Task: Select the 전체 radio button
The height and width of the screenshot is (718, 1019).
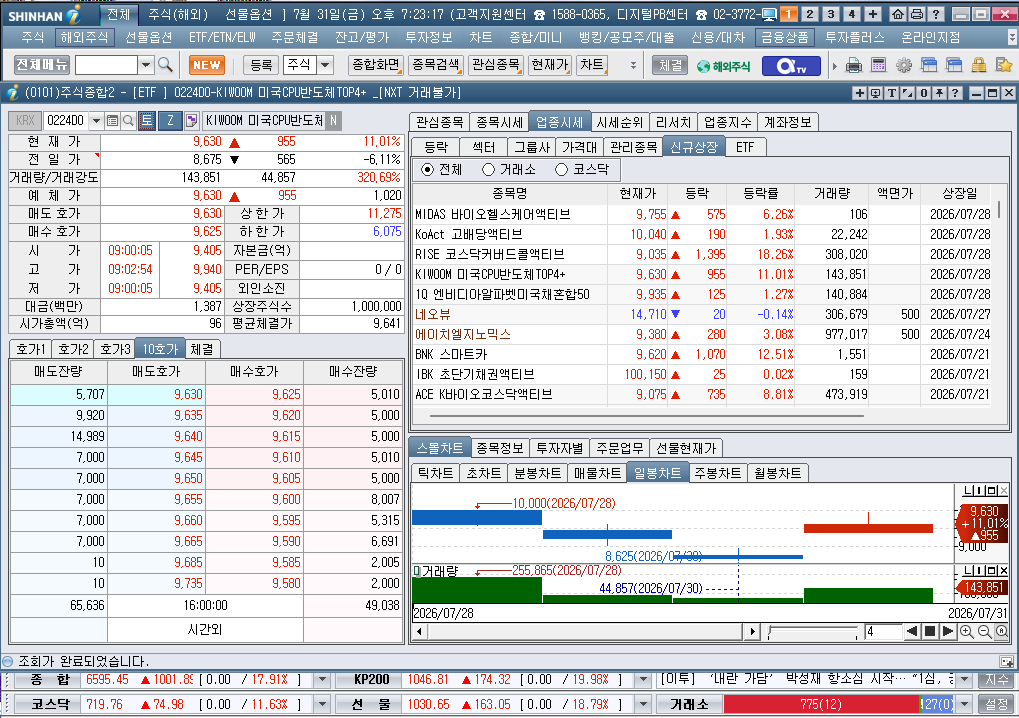Action: coord(428,170)
